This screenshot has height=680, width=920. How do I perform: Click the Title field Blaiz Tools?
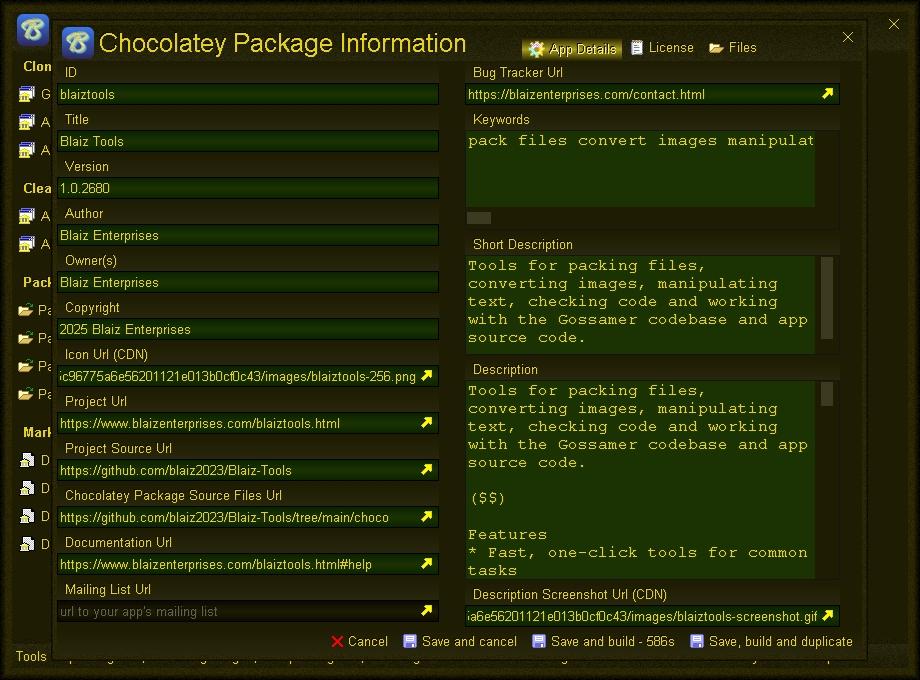[x=248, y=141]
